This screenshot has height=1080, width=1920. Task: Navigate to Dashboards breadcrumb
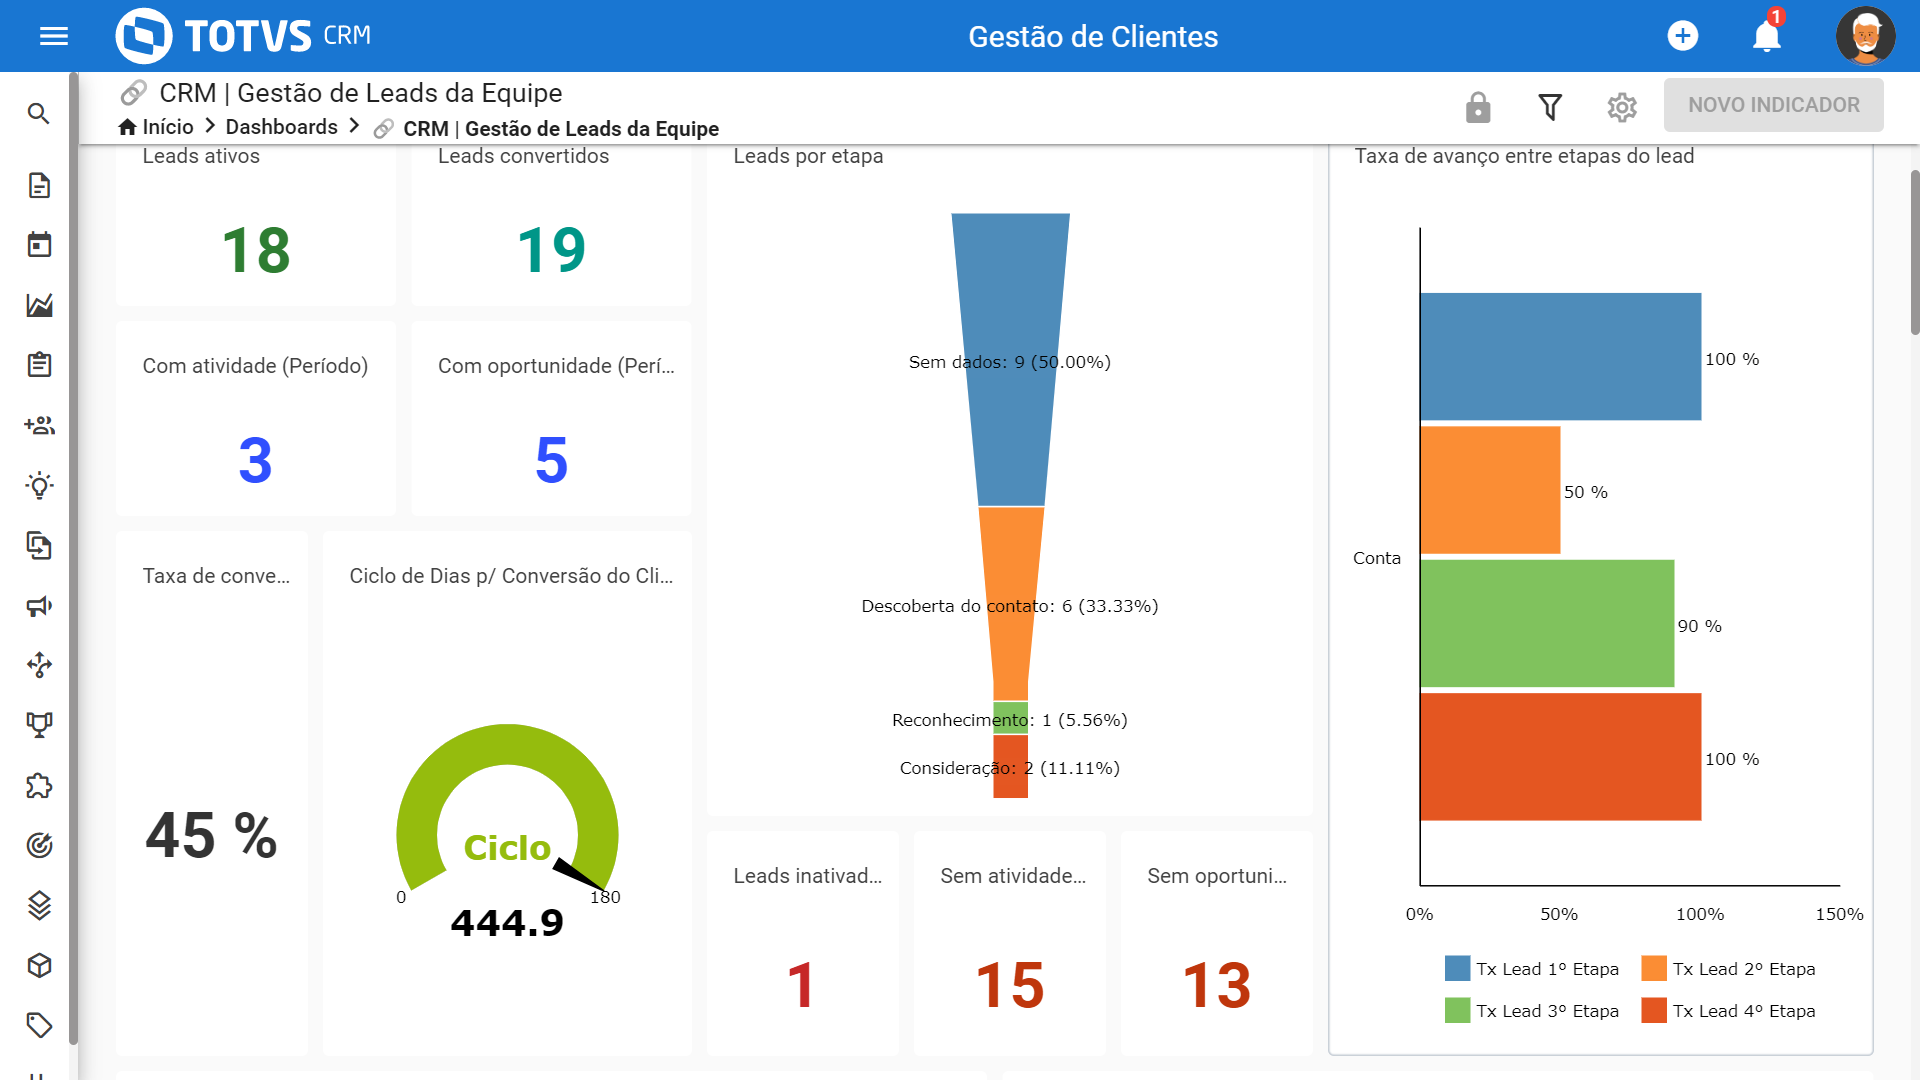tap(281, 127)
